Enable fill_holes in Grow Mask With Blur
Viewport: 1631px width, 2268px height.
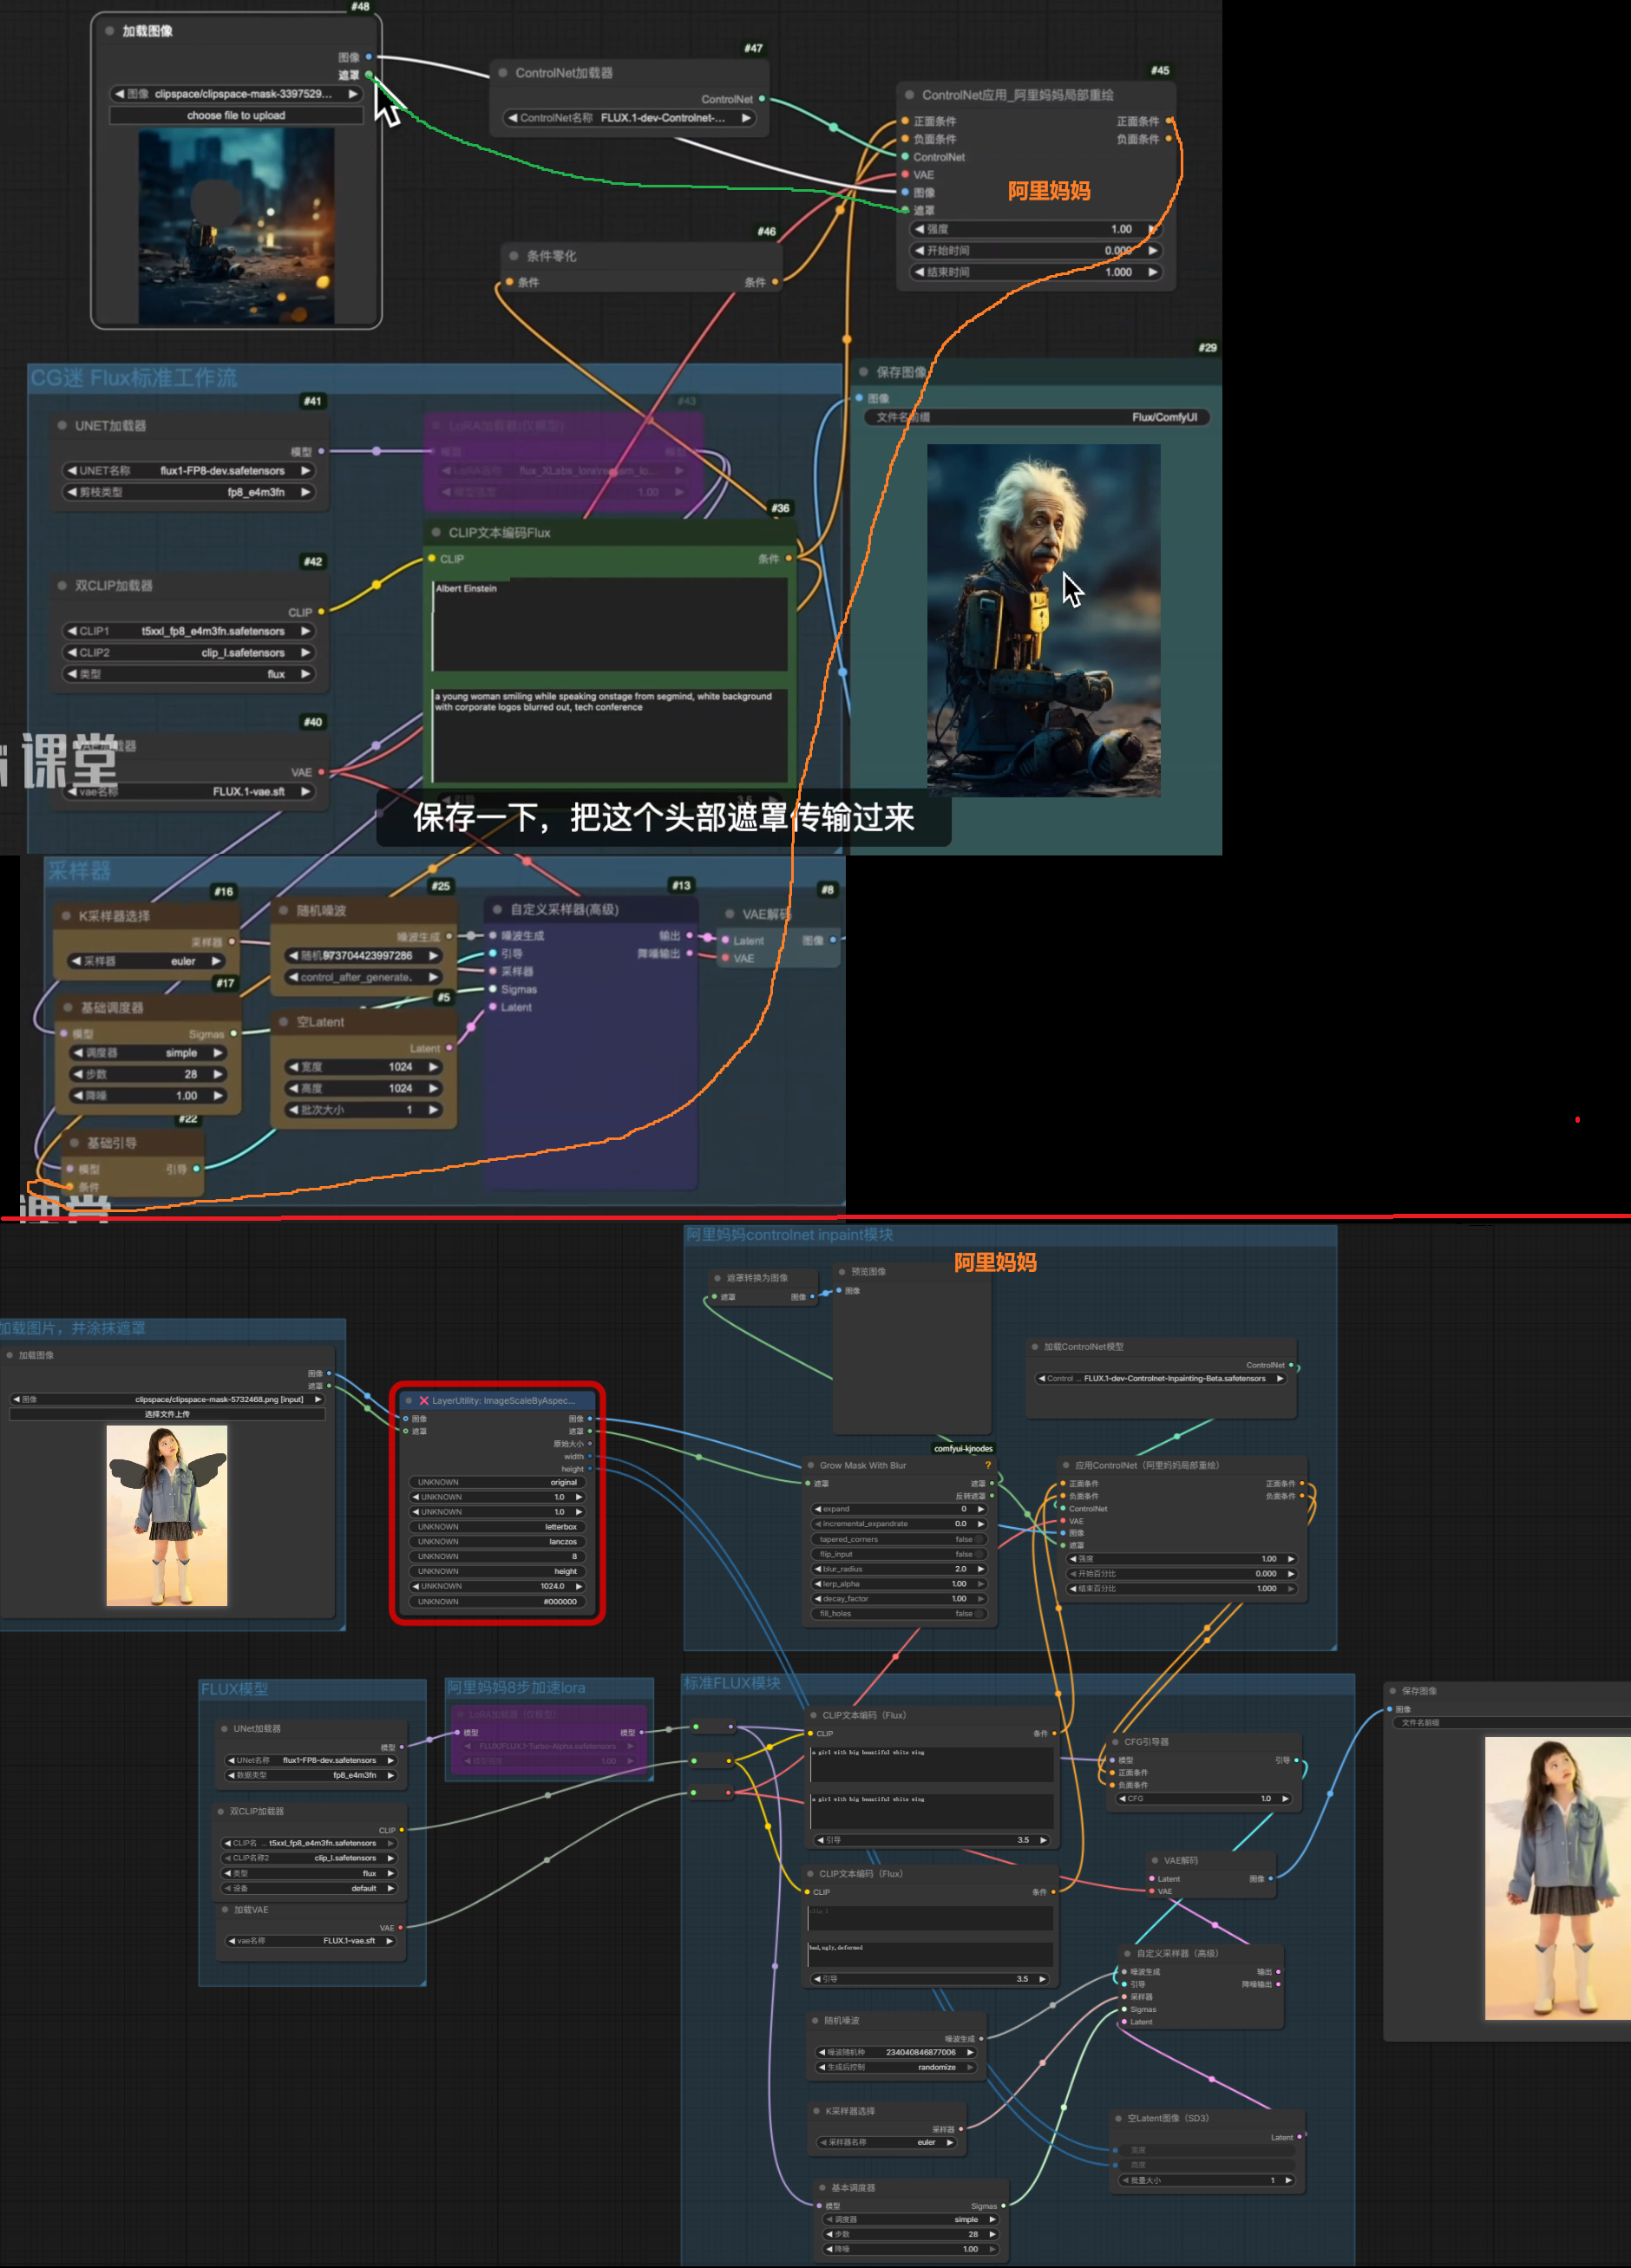pos(899,1613)
